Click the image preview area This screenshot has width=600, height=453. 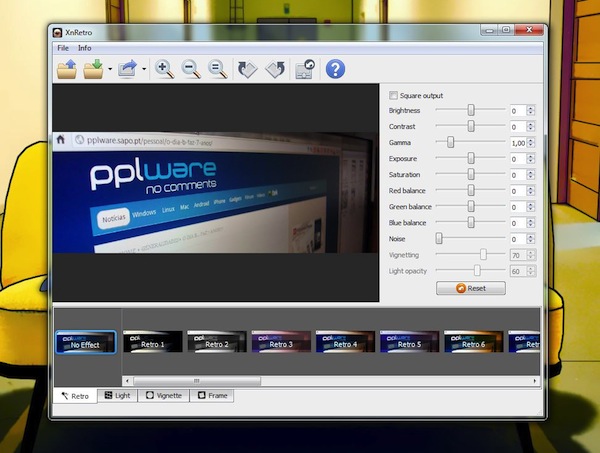pyautogui.click(x=215, y=193)
